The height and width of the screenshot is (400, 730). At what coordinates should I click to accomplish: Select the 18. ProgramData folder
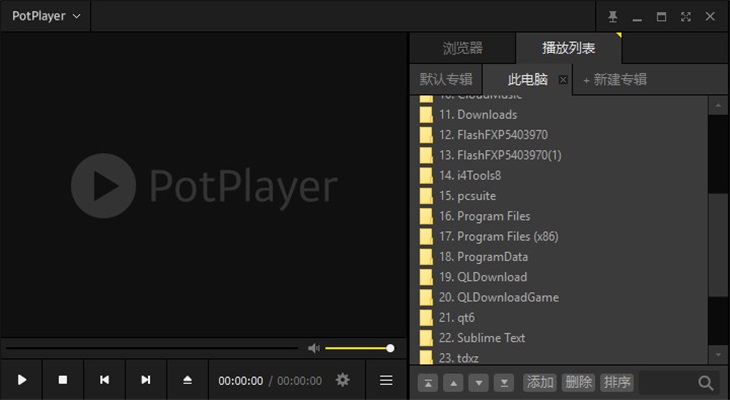pos(559,257)
